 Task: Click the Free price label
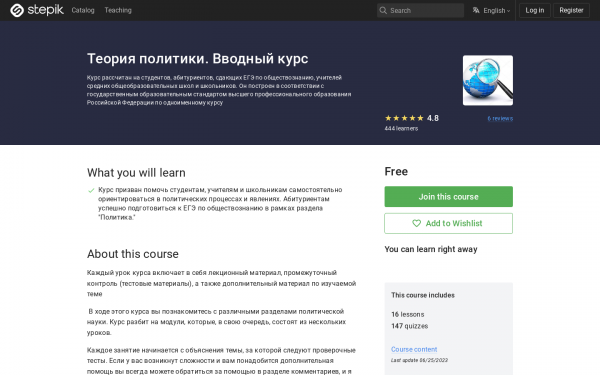tap(396, 171)
